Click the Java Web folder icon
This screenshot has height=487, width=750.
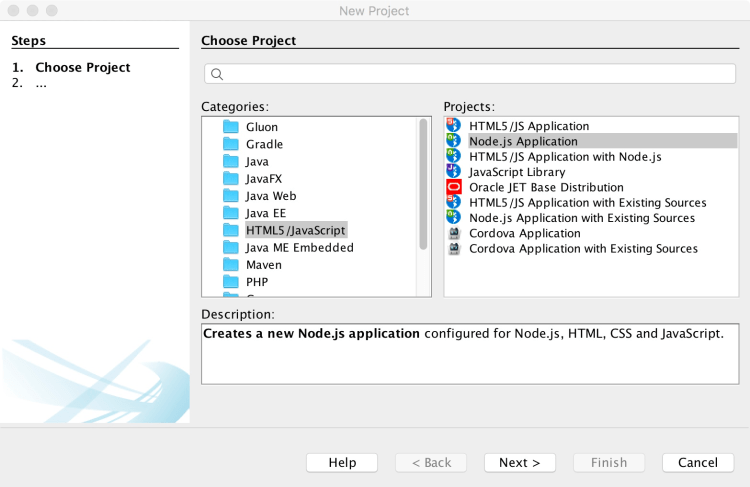(x=231, y=196)
